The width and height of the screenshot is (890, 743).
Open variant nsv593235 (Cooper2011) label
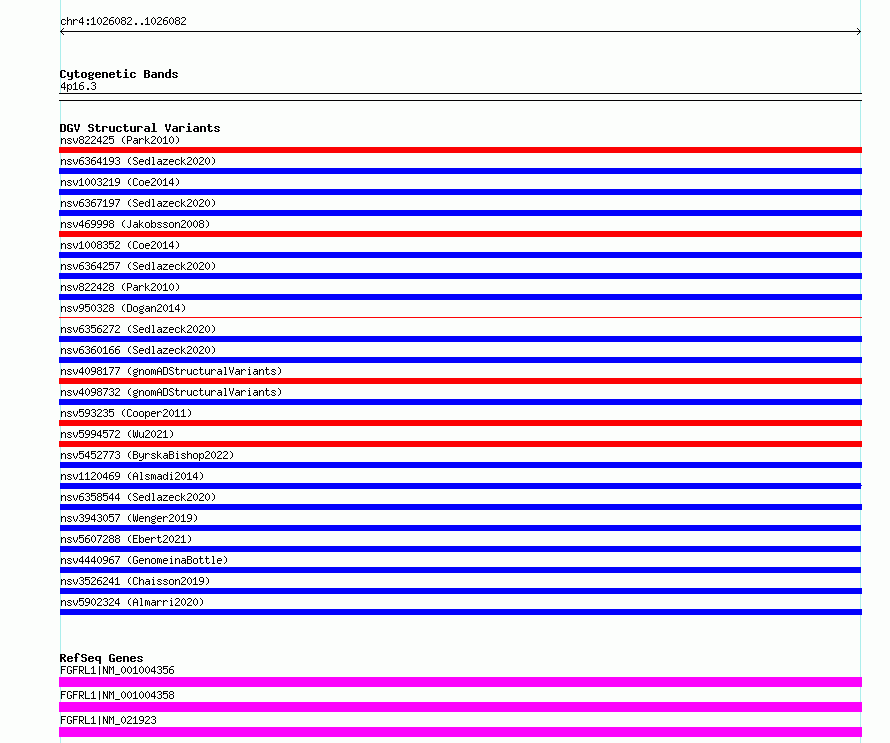click(126, 413)
